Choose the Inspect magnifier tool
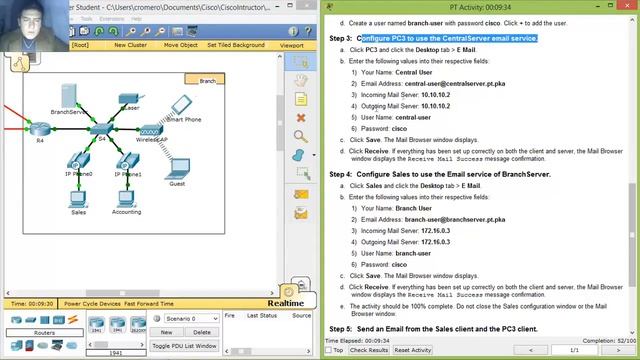The image size is (640, 360). click(301, 136)
